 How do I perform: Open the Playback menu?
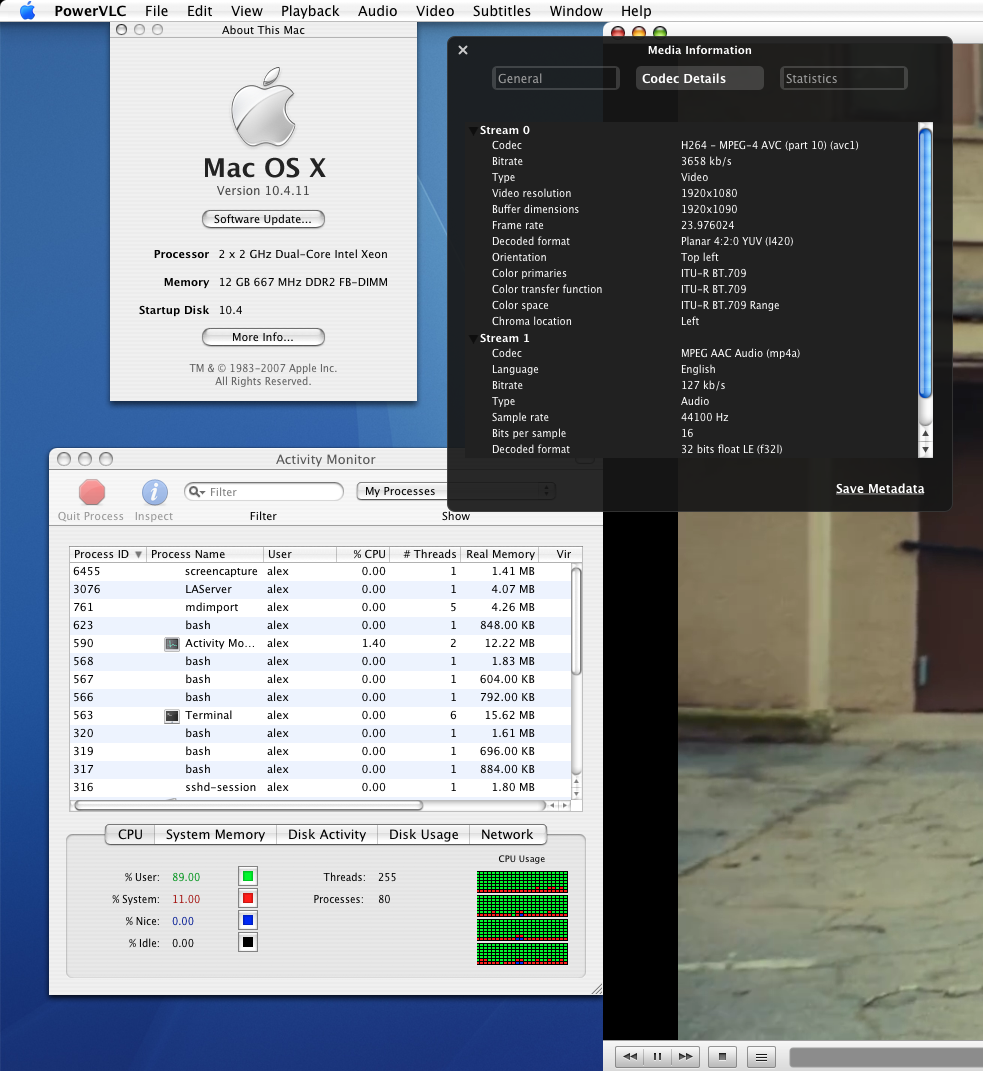pos(309,11)
